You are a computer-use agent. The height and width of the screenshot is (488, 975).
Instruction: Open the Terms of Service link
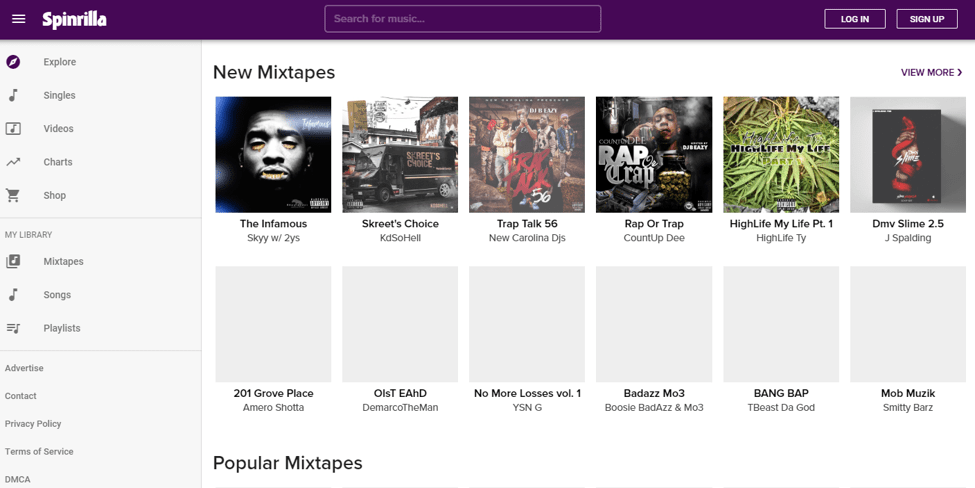(x=39, y=451)
